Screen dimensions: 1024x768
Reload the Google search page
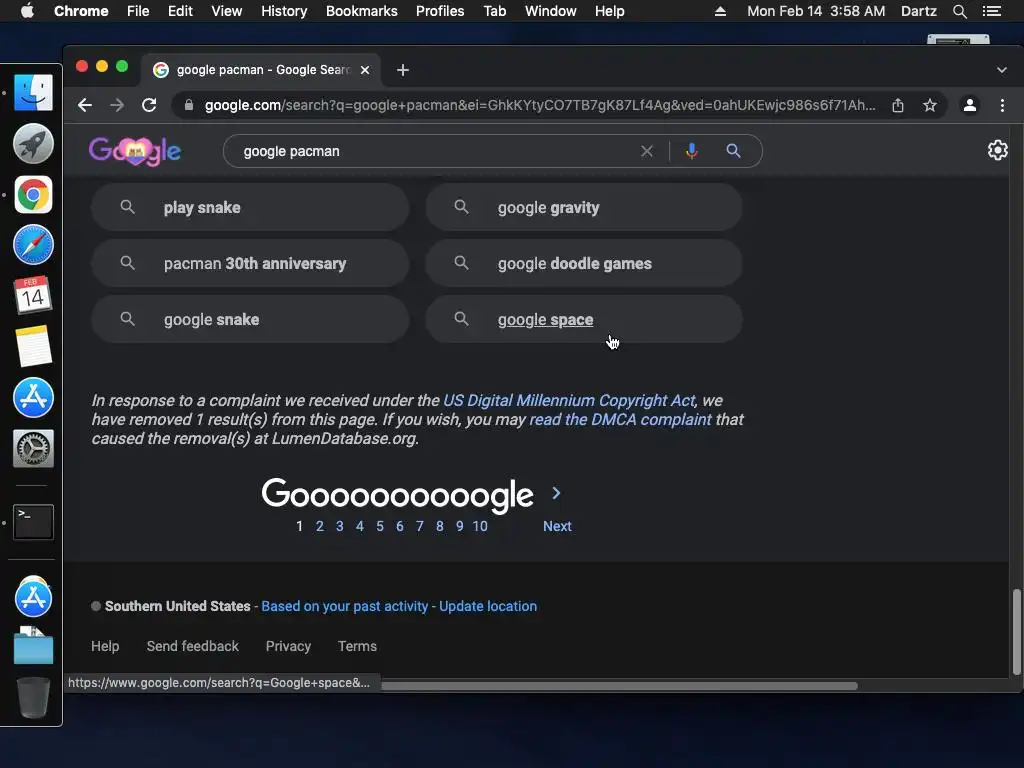[x=149, y=105]
